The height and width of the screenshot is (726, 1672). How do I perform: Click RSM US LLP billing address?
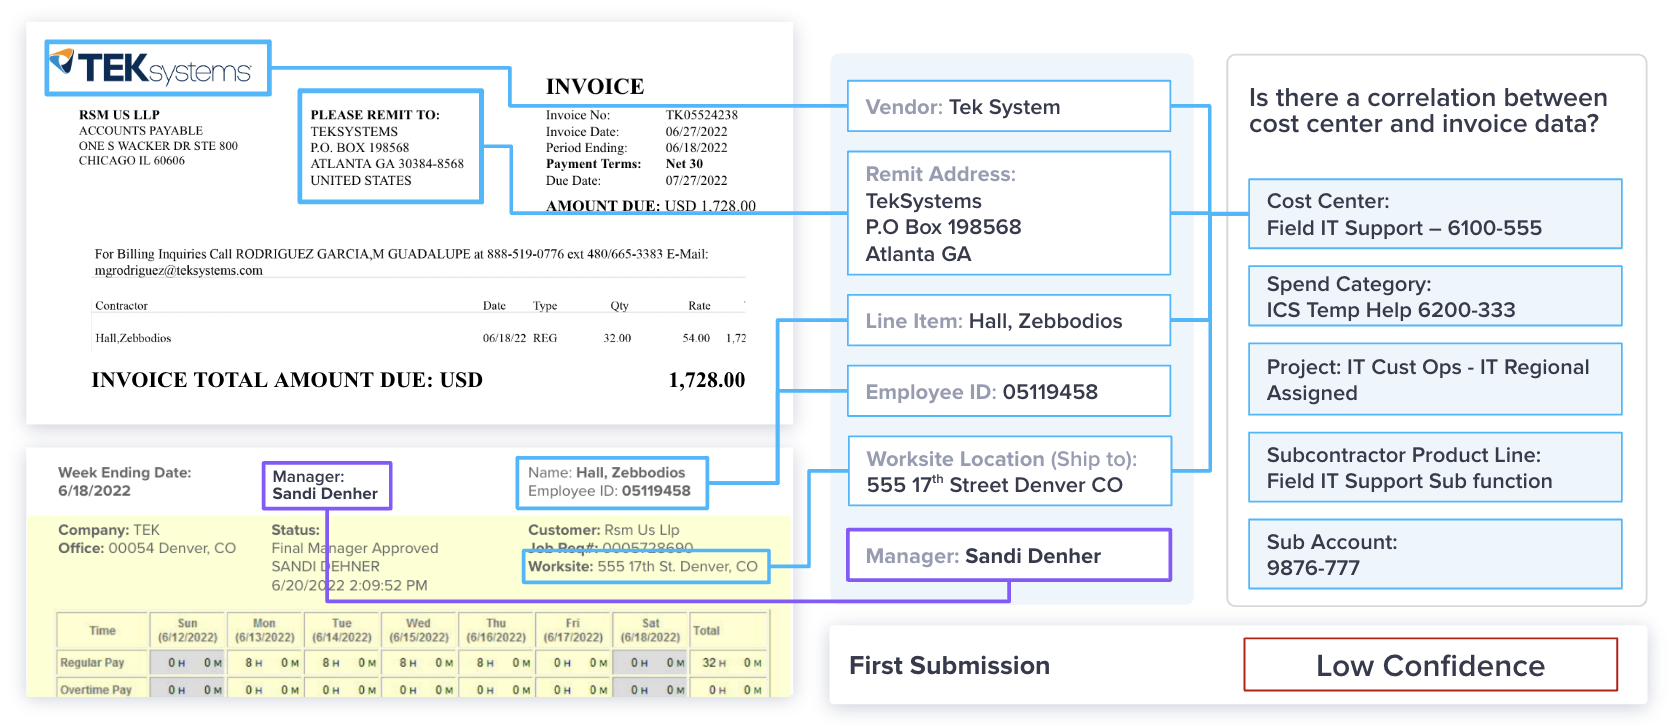pyautogui.click(x=158, y=138)
